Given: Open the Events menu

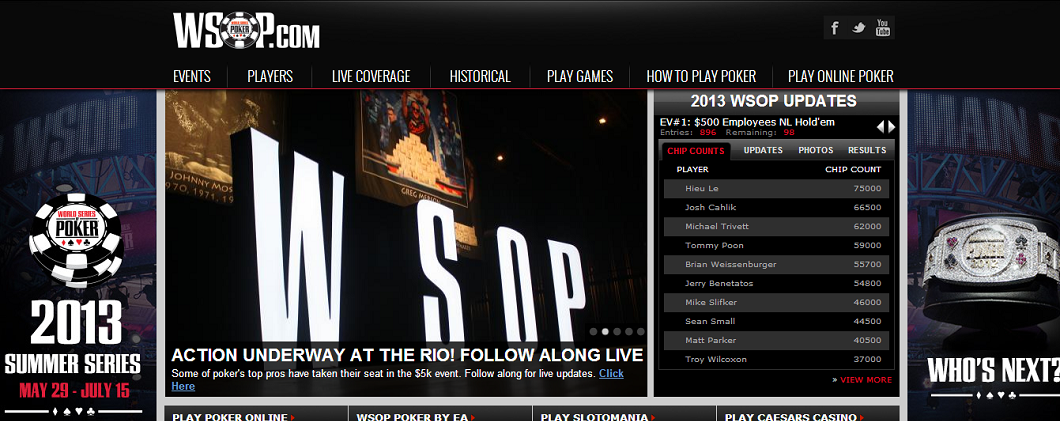Looking at the screenshot, I should pos(192,76).
